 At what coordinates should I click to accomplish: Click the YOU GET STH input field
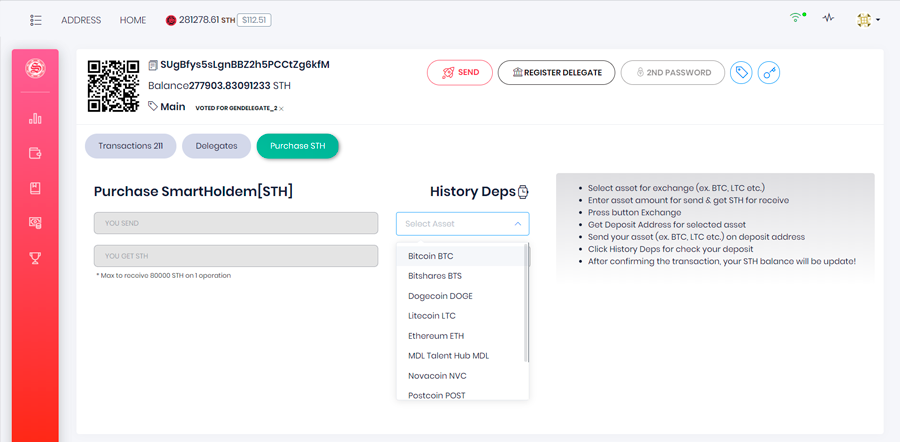coord(236,256)
